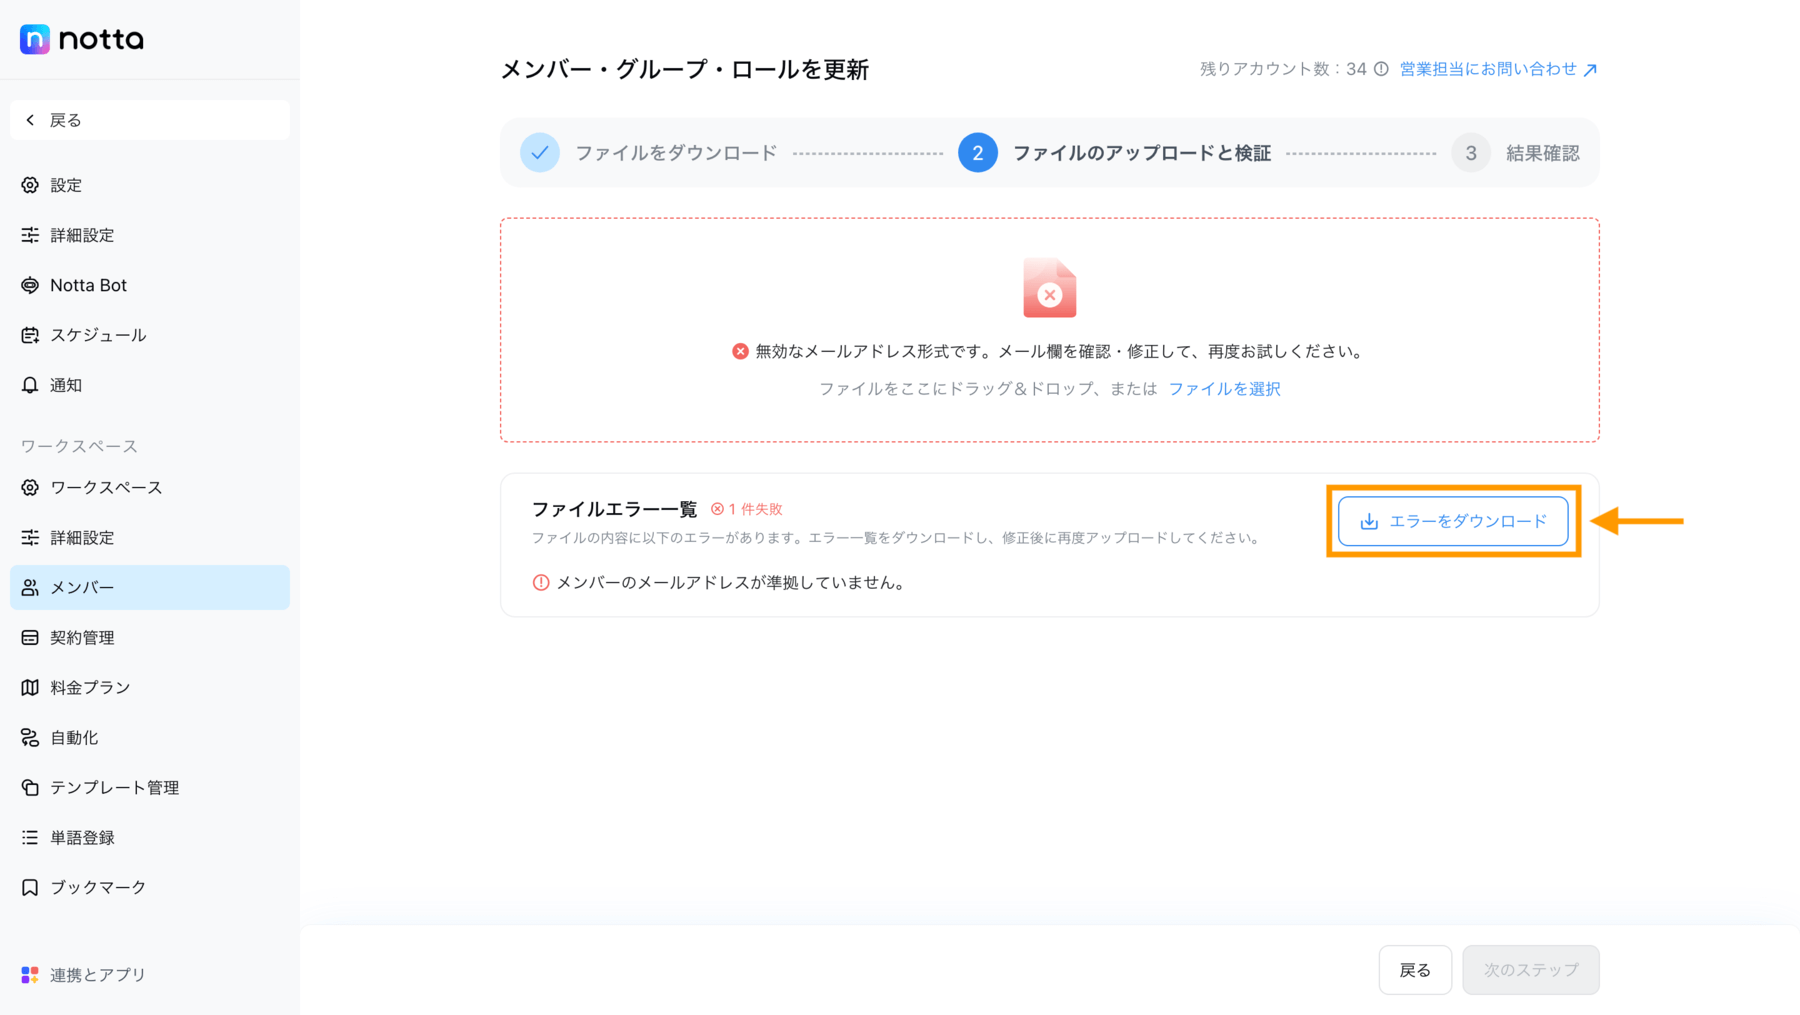Click the red X icon beside the invalid email message

pyautogui.click(x=740, y=351)
